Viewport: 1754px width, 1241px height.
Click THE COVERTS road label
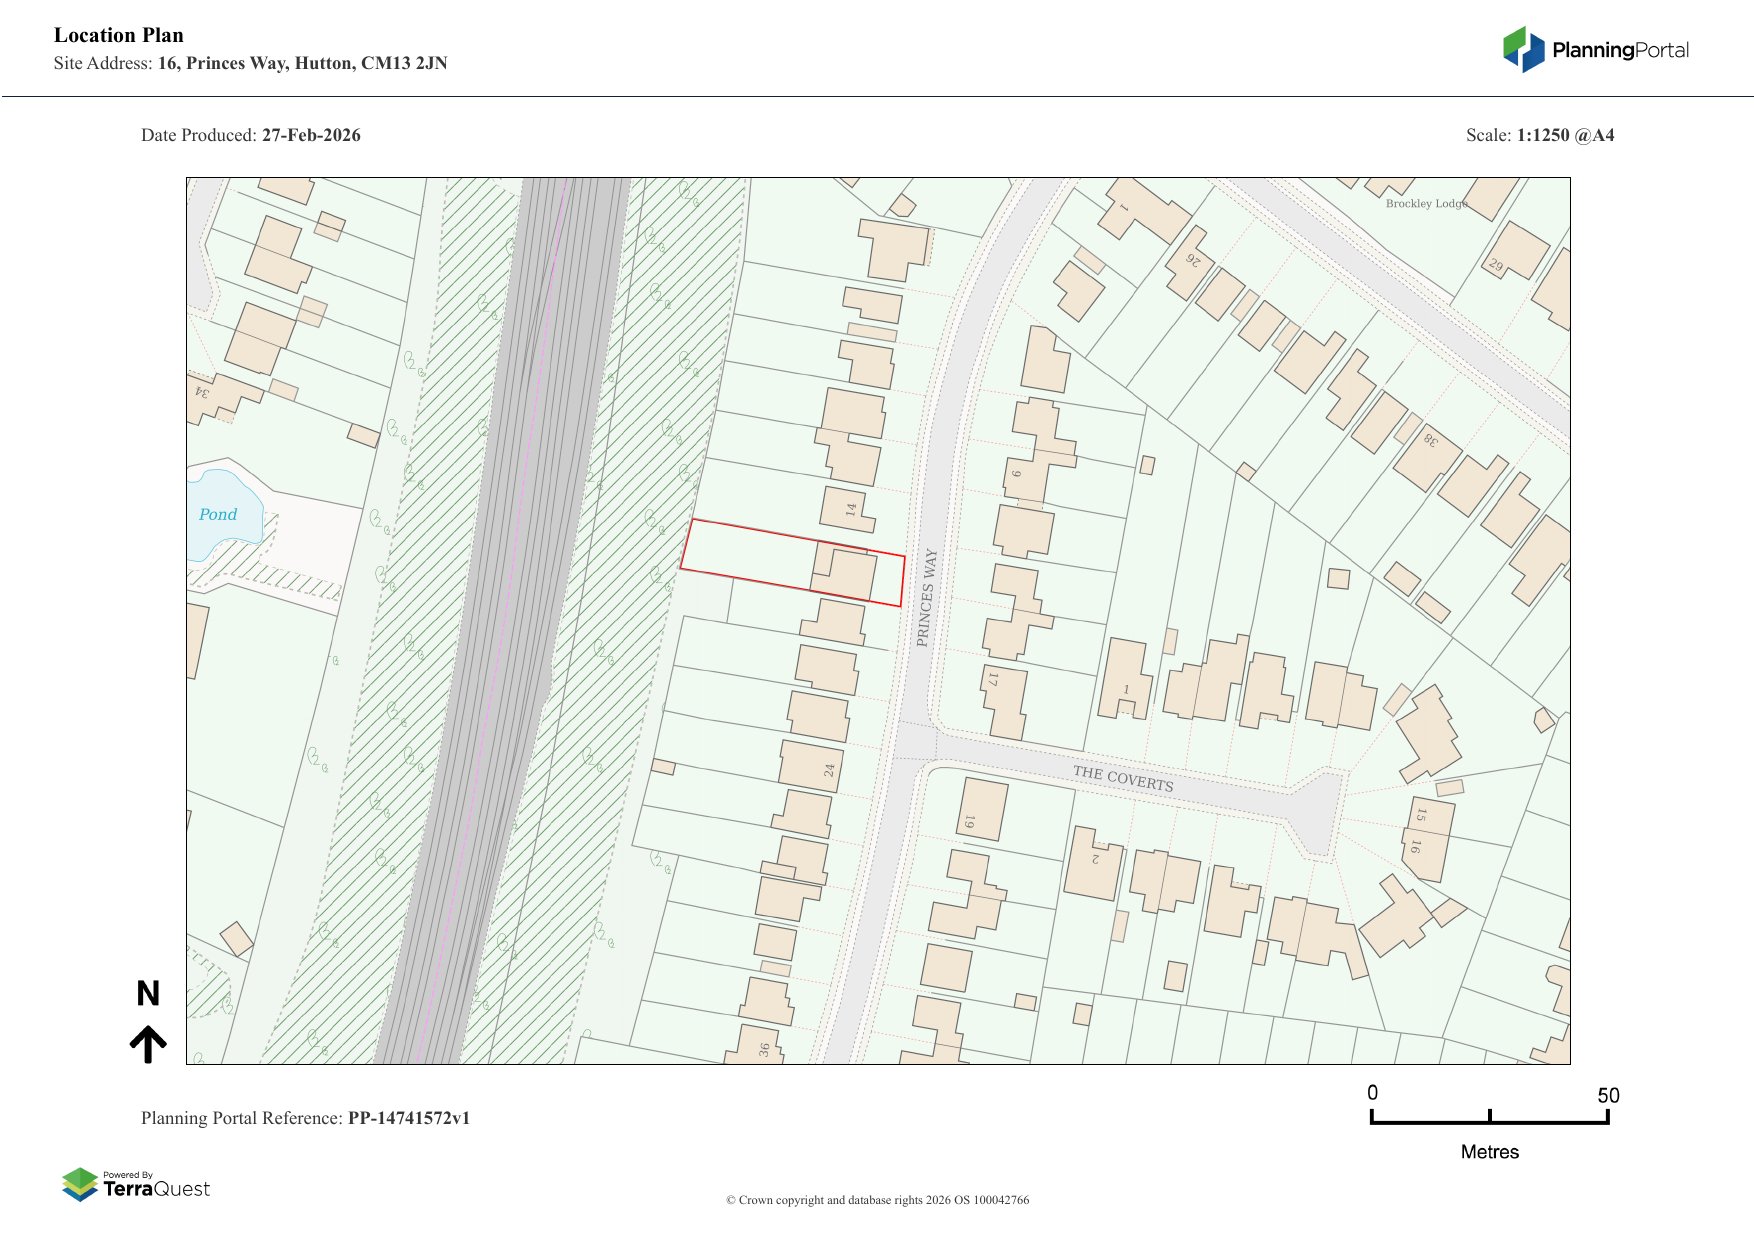pos(1122,778)
